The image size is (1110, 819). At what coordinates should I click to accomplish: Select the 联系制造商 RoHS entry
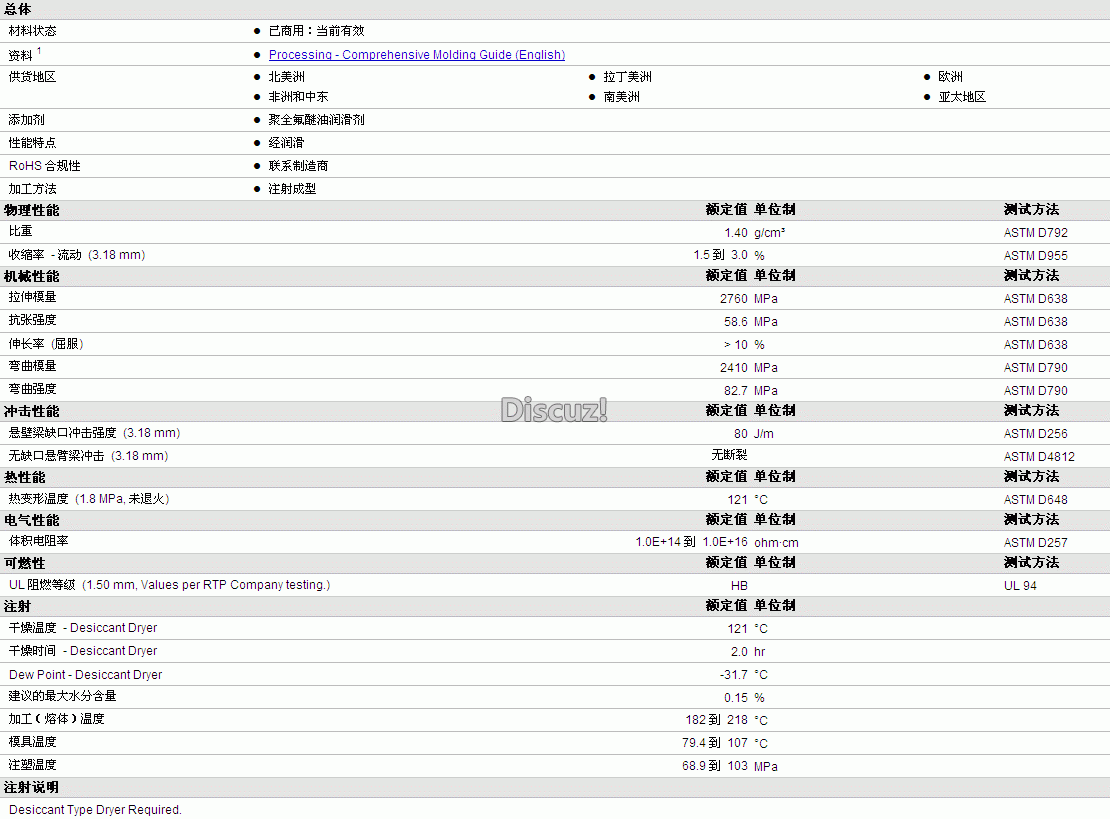[x=298, y=166]
